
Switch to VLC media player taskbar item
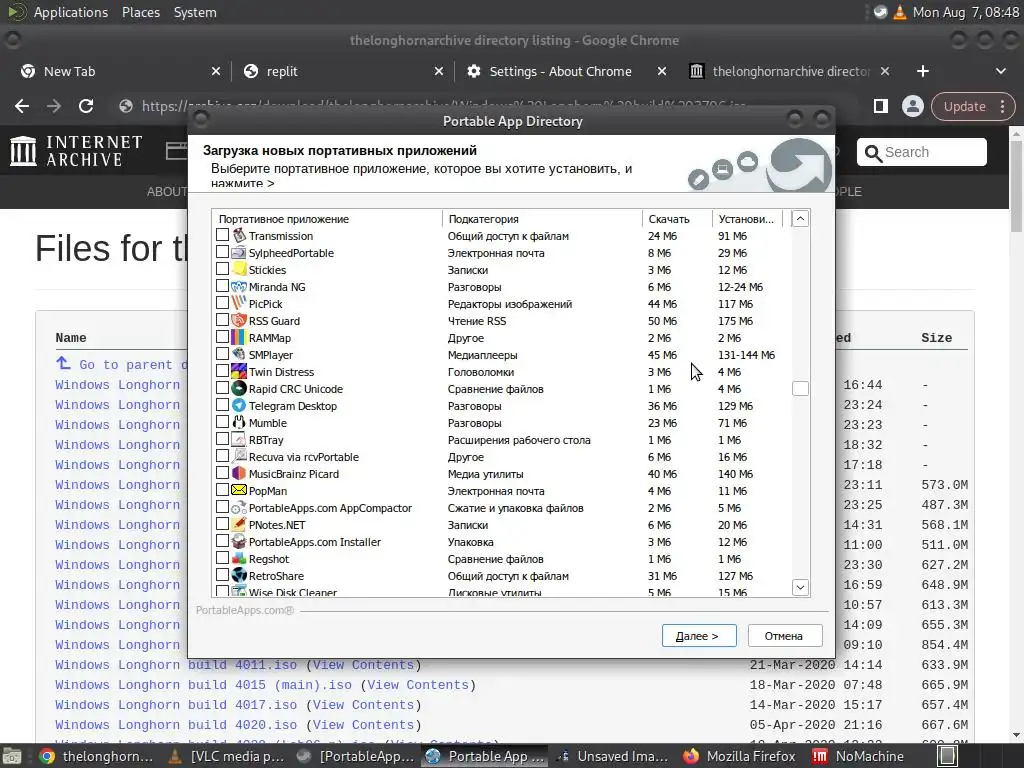click(x=227, y=756)
